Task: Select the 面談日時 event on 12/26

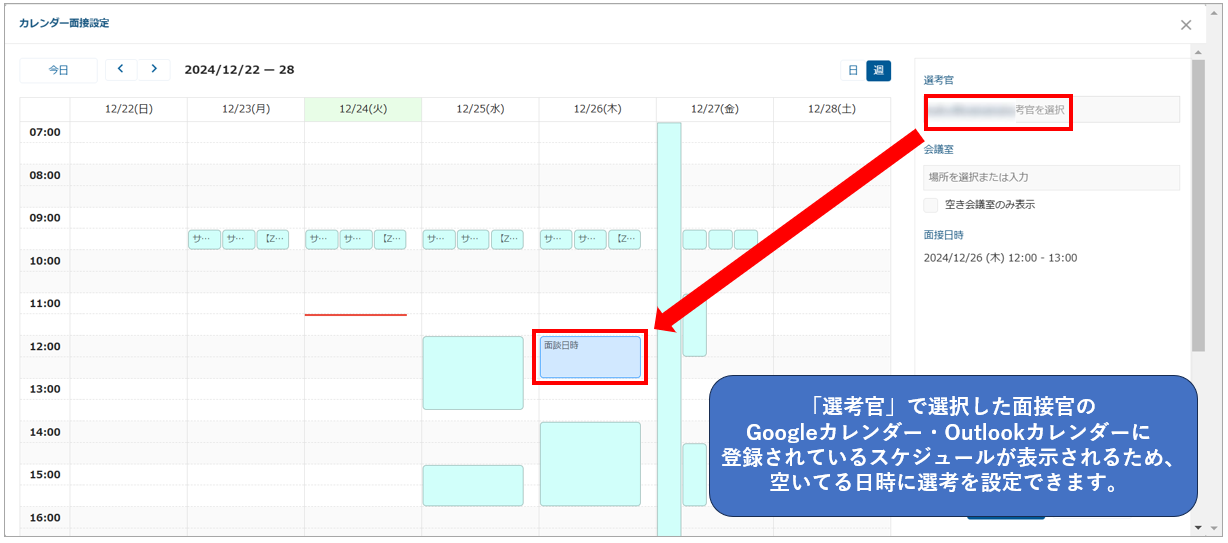Action: click(590, 358)
